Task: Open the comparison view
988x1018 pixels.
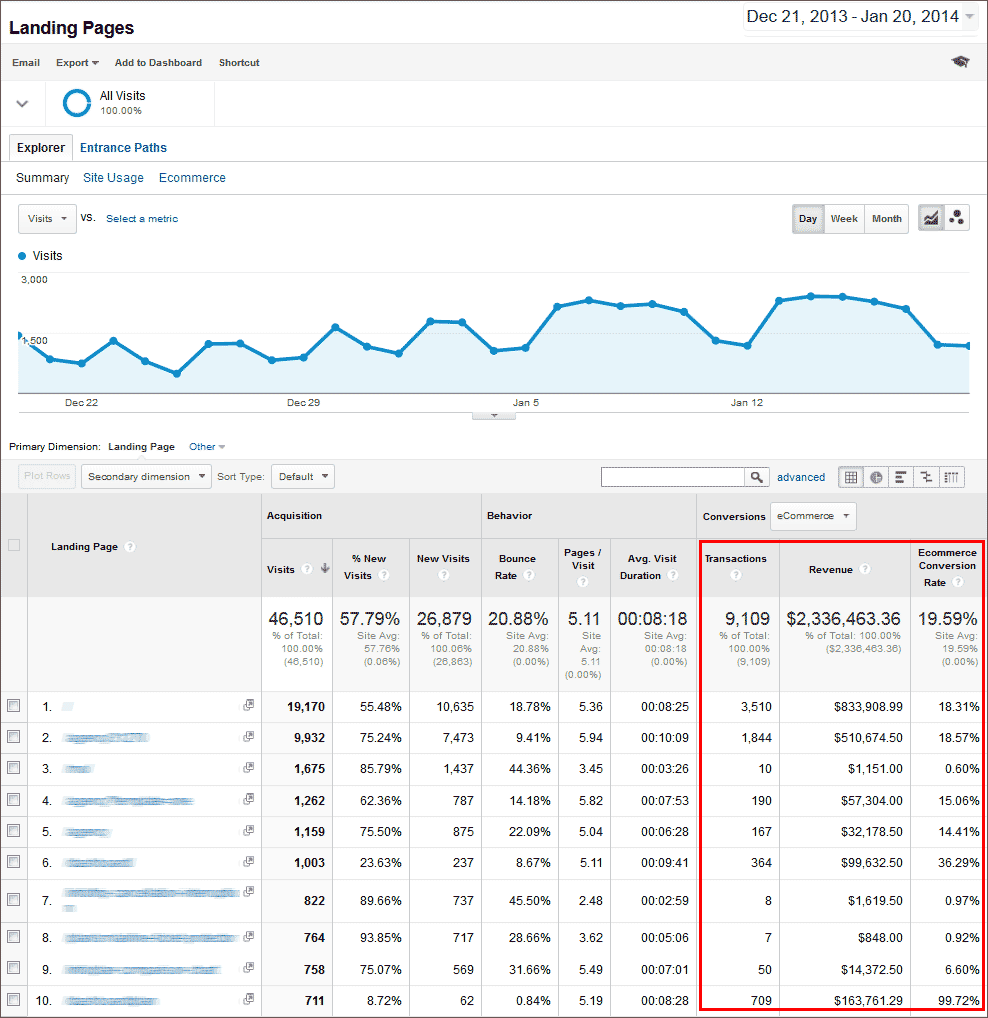Action: tap(927, 477)
